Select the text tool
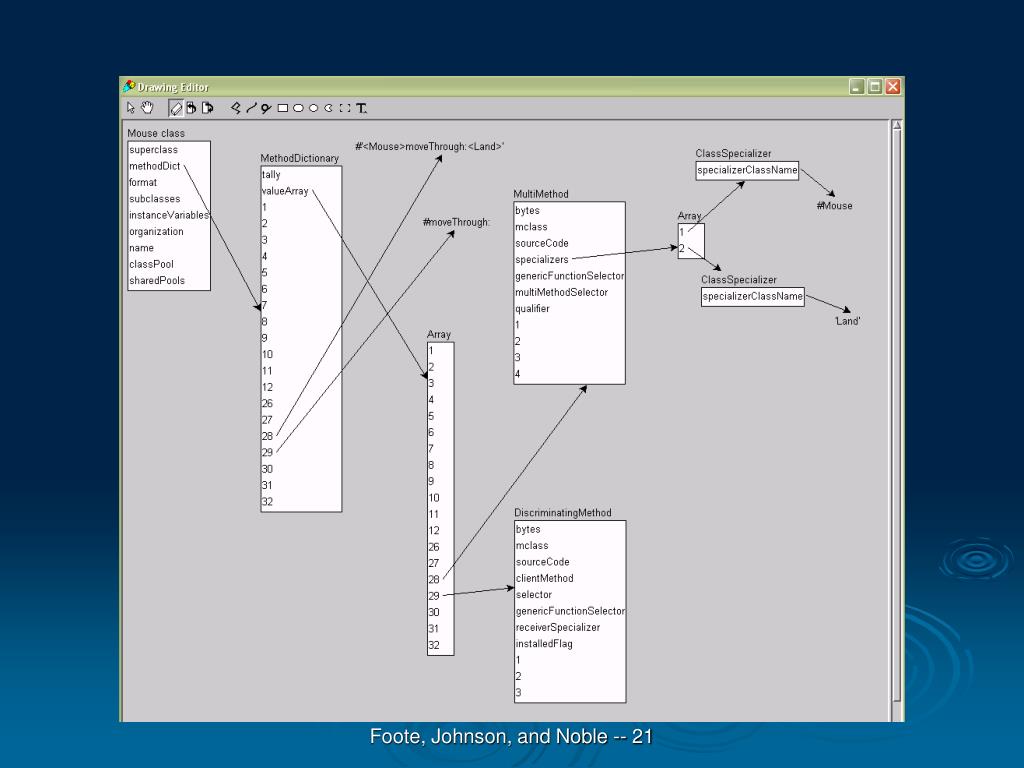The height and width of the screenshot is (768, 1024). [361, 108]
